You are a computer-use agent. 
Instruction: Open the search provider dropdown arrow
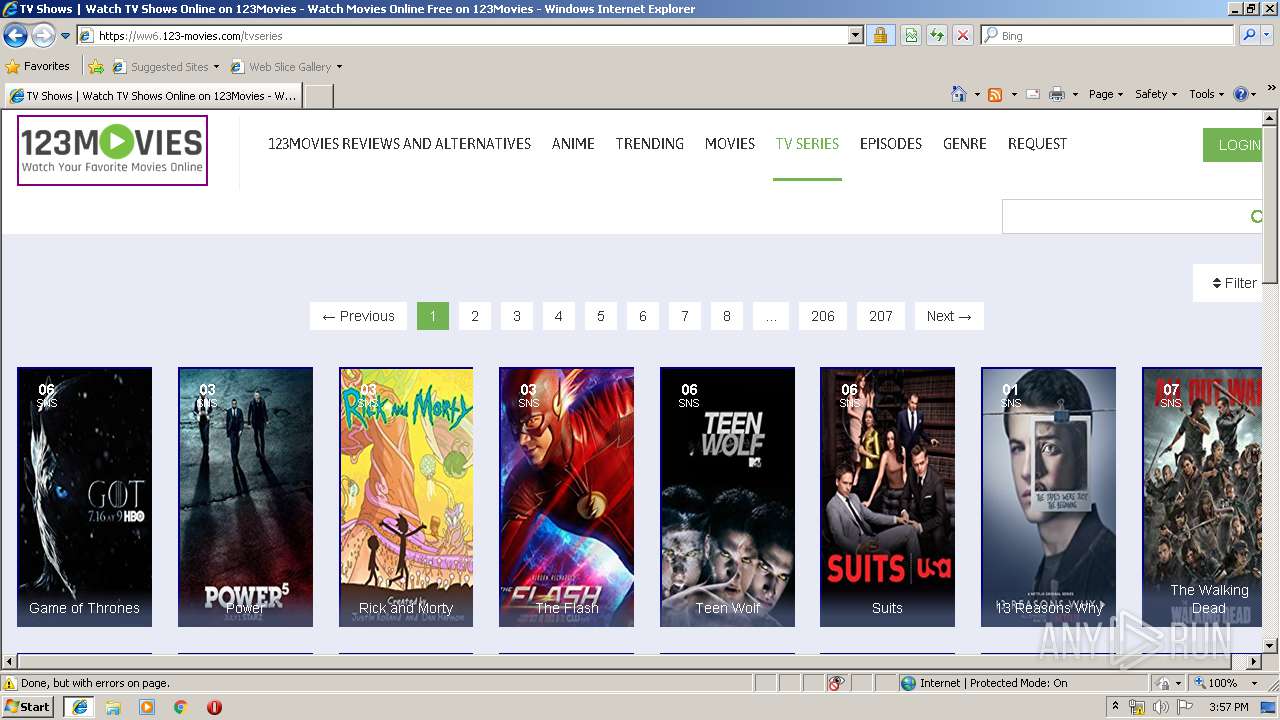pos(1268,36)
